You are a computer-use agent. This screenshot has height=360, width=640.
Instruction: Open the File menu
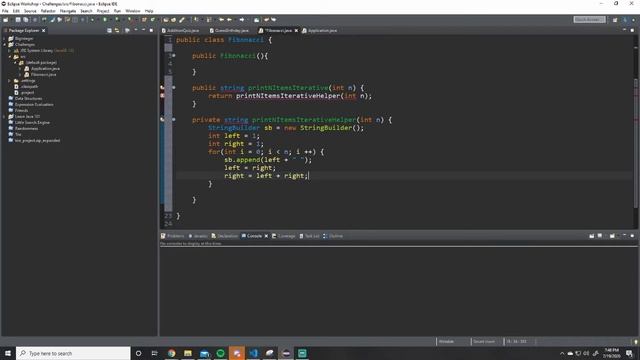(5, 11)
